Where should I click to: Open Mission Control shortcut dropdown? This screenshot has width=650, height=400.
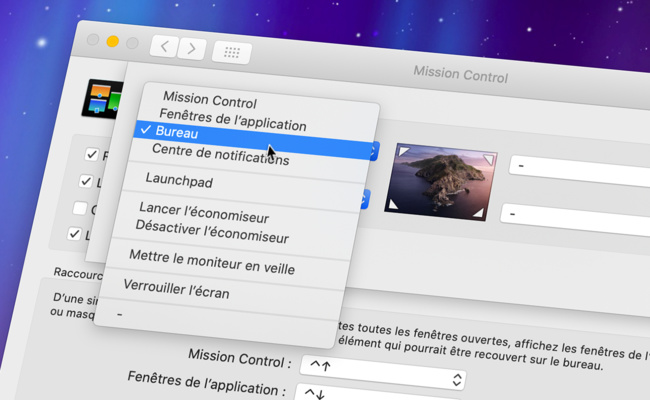[x=383, y=372]
